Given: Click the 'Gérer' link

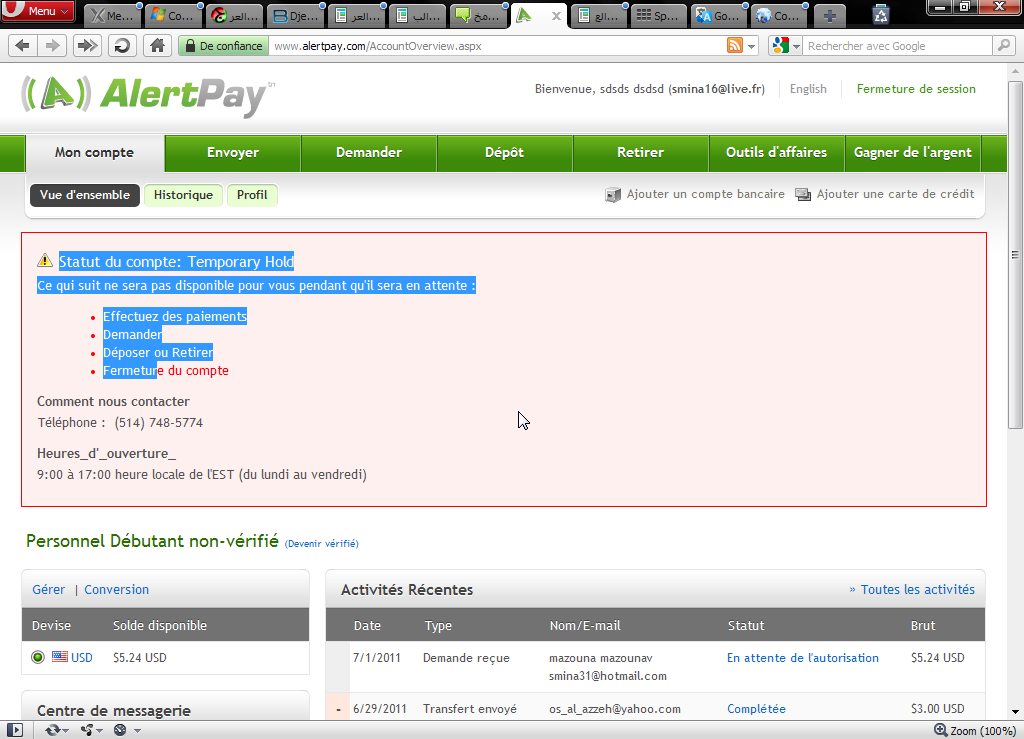Looking at the screenshot, I should click(x=48, y=590).
